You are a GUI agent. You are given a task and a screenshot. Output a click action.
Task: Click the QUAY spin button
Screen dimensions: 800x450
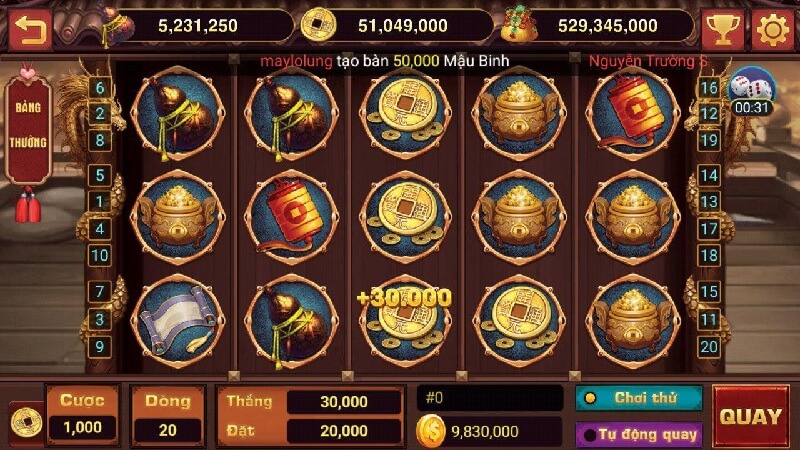point(751,416)
